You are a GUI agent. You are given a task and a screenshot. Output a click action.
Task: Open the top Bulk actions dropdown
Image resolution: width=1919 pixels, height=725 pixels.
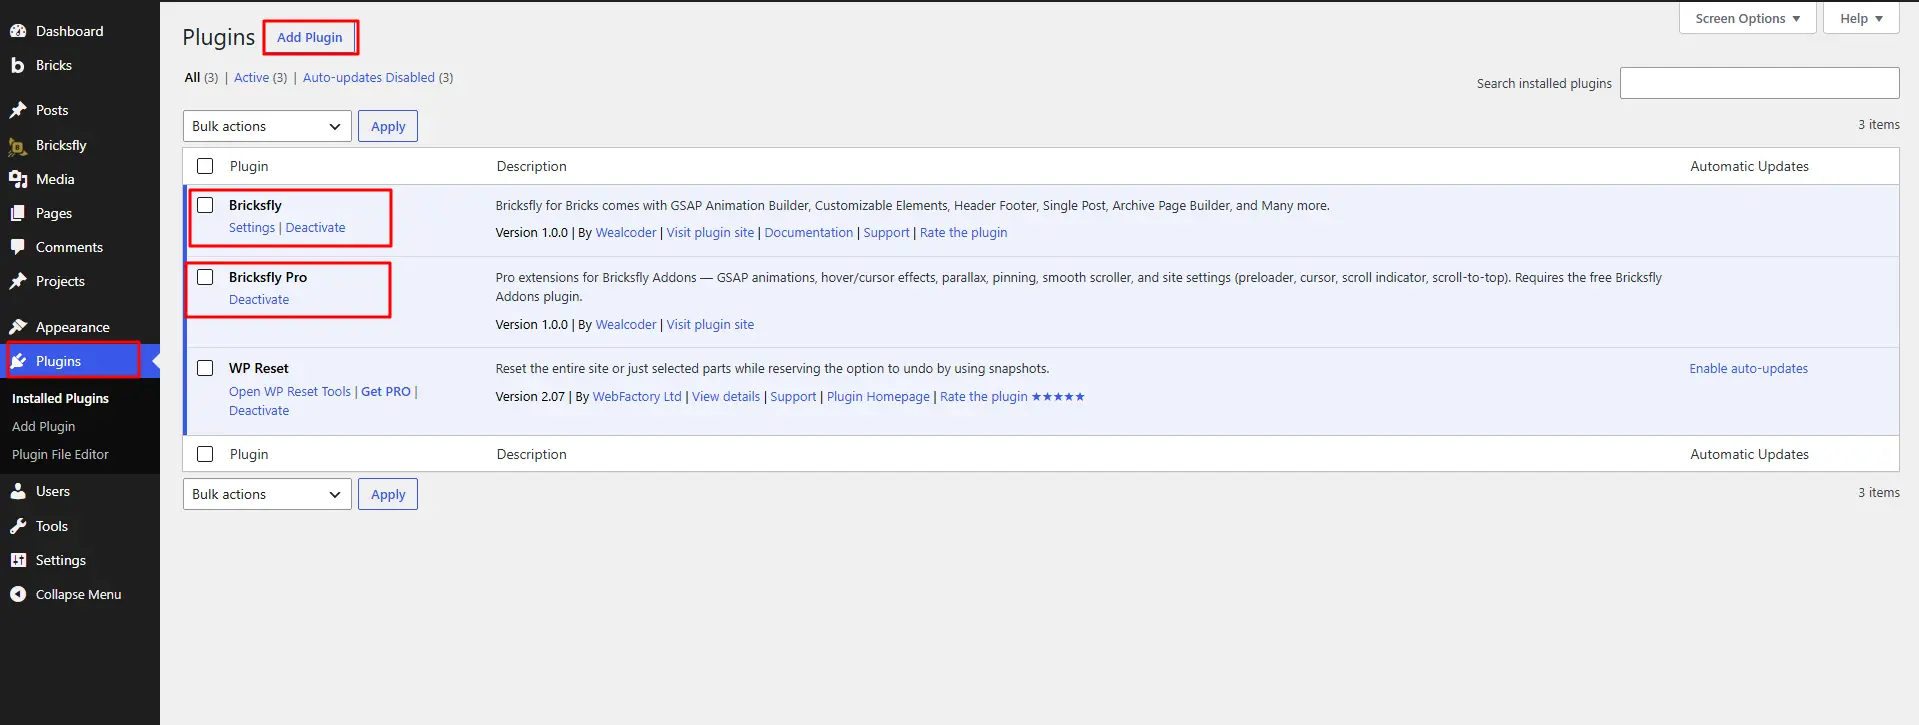tap(267, 126)
